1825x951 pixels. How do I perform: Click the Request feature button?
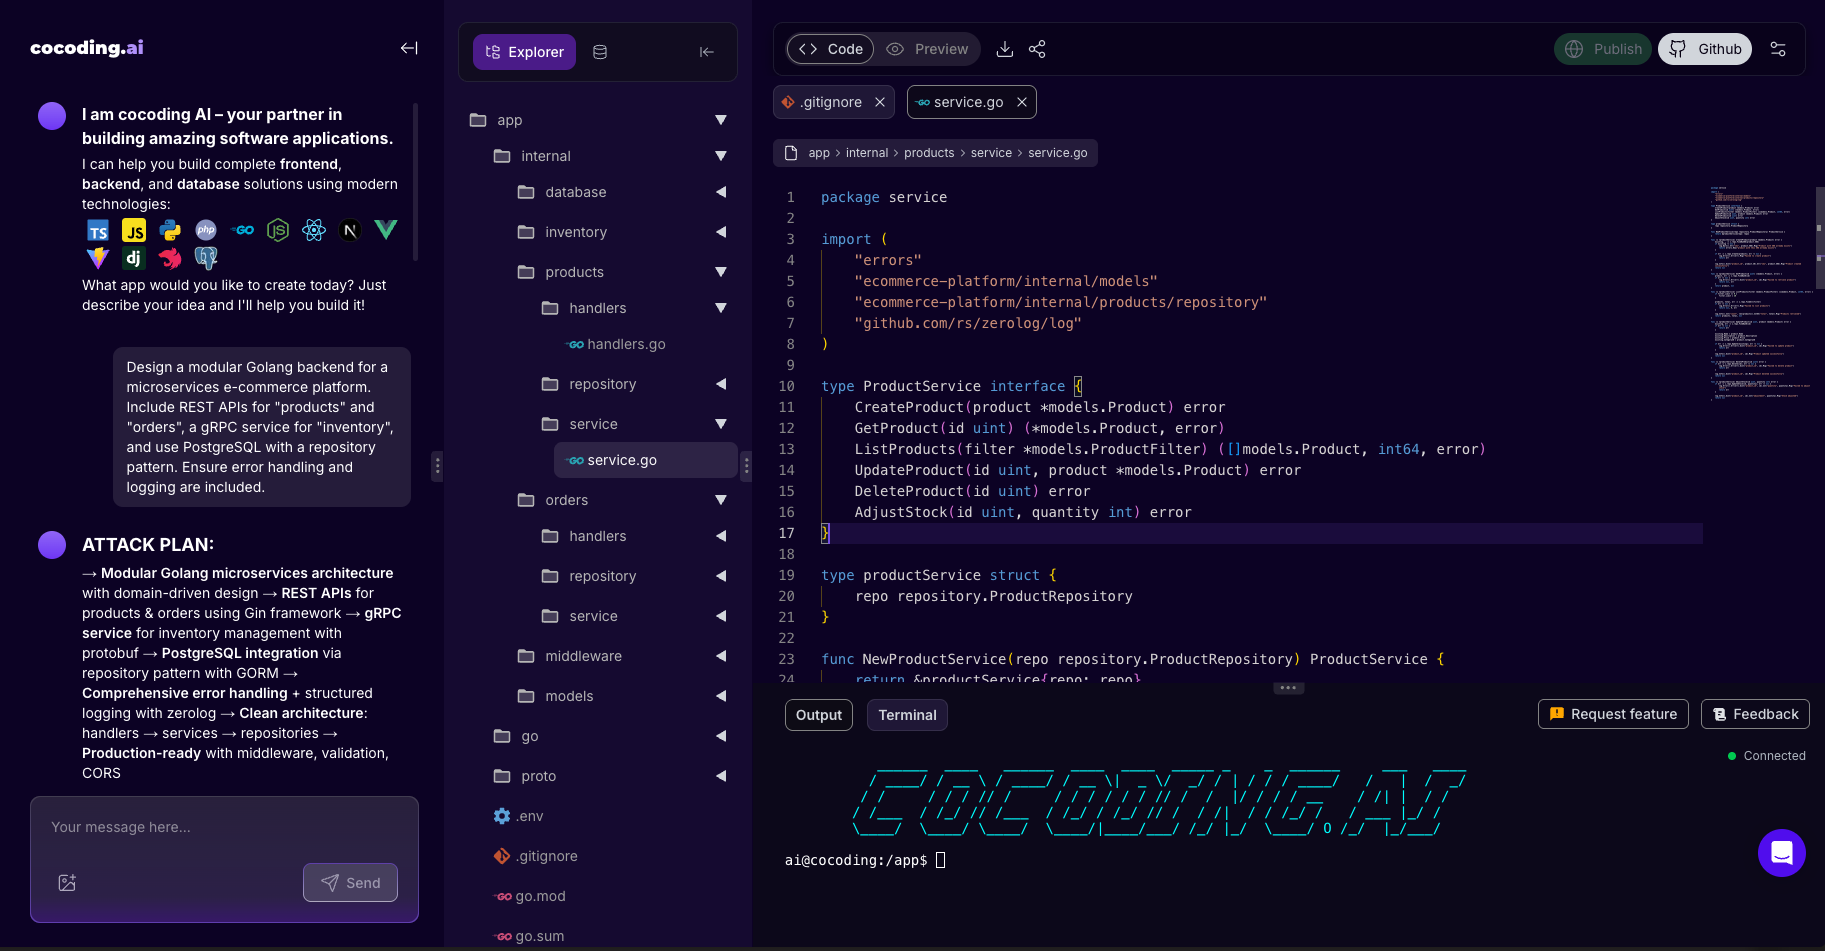(1613, 714)
